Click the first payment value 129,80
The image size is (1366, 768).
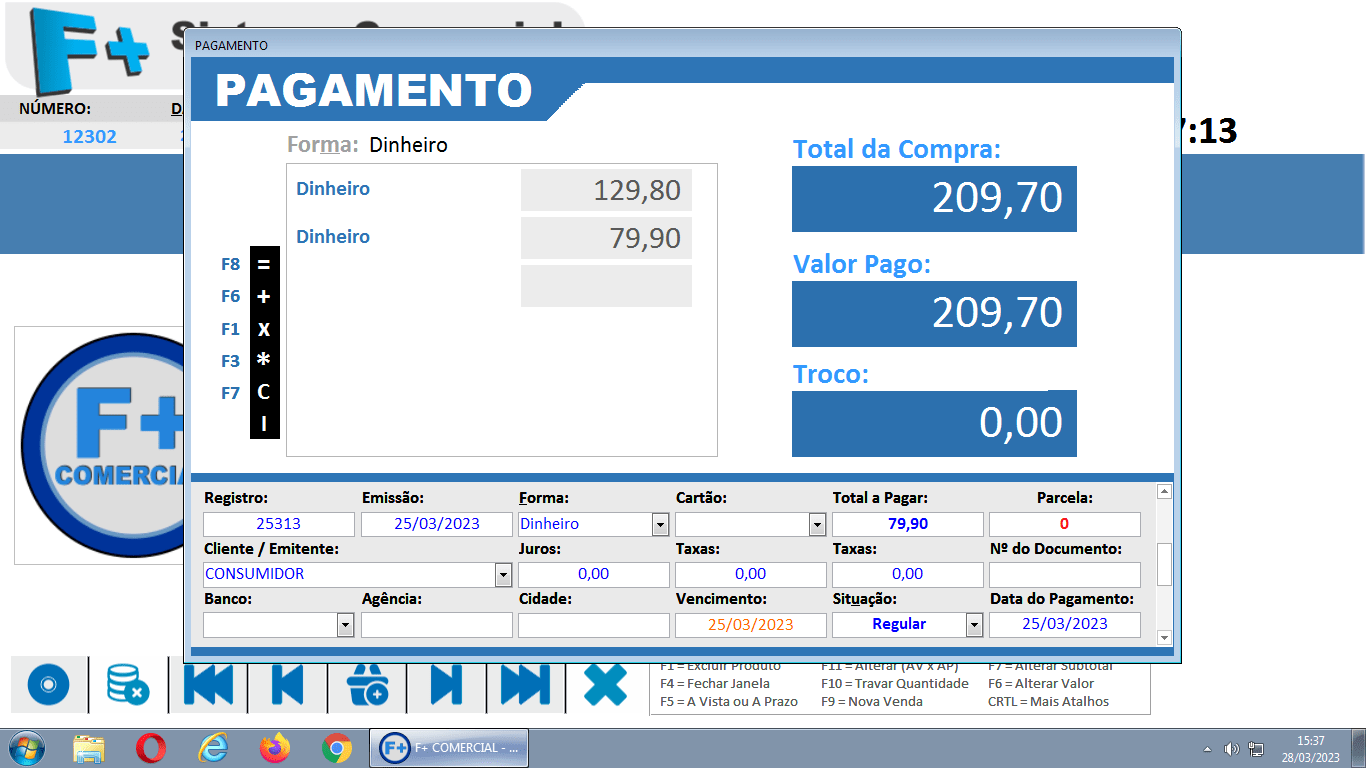click(x=606, y=190)
